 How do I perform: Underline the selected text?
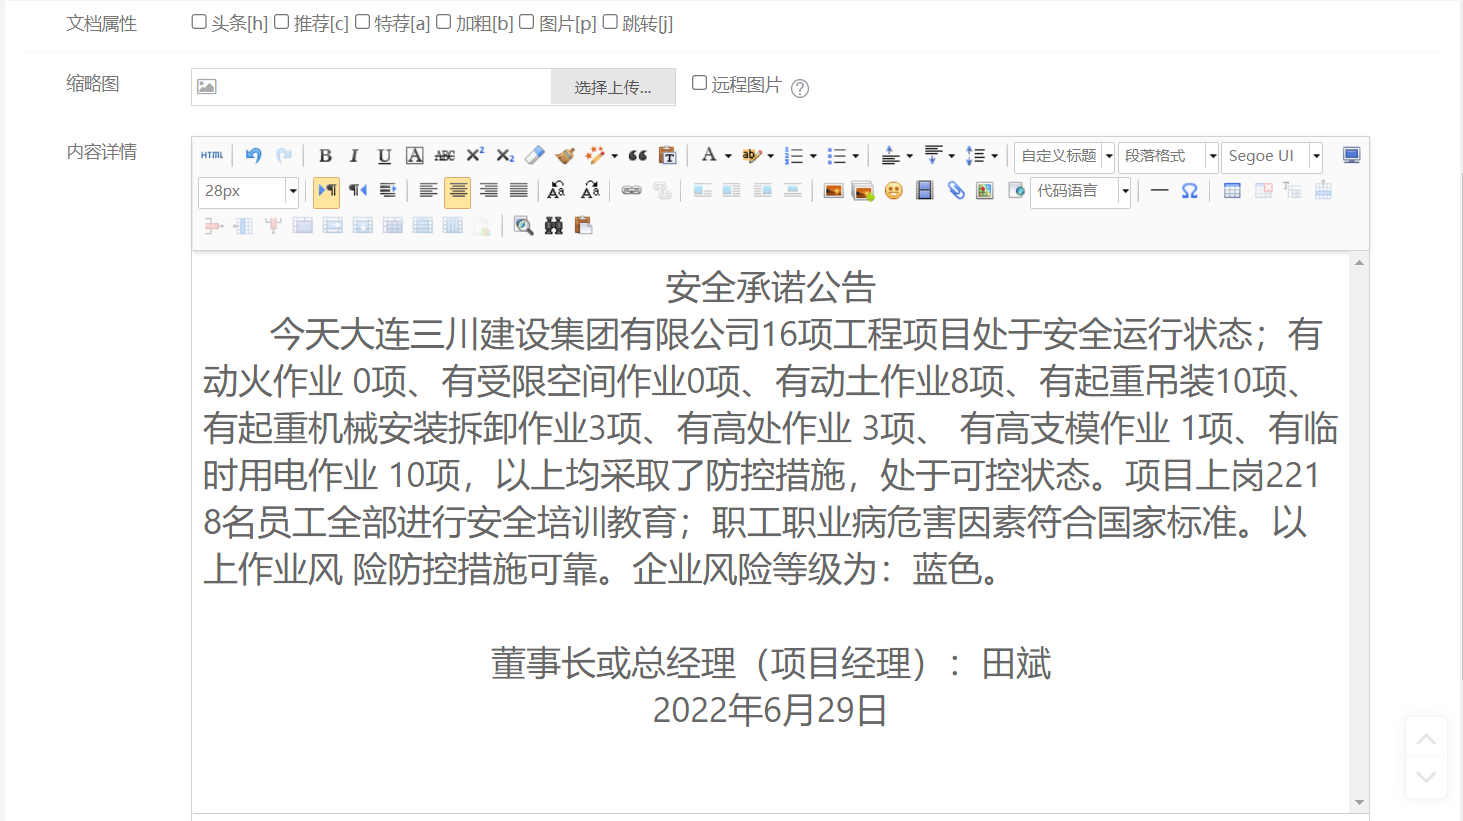(384, 156)
